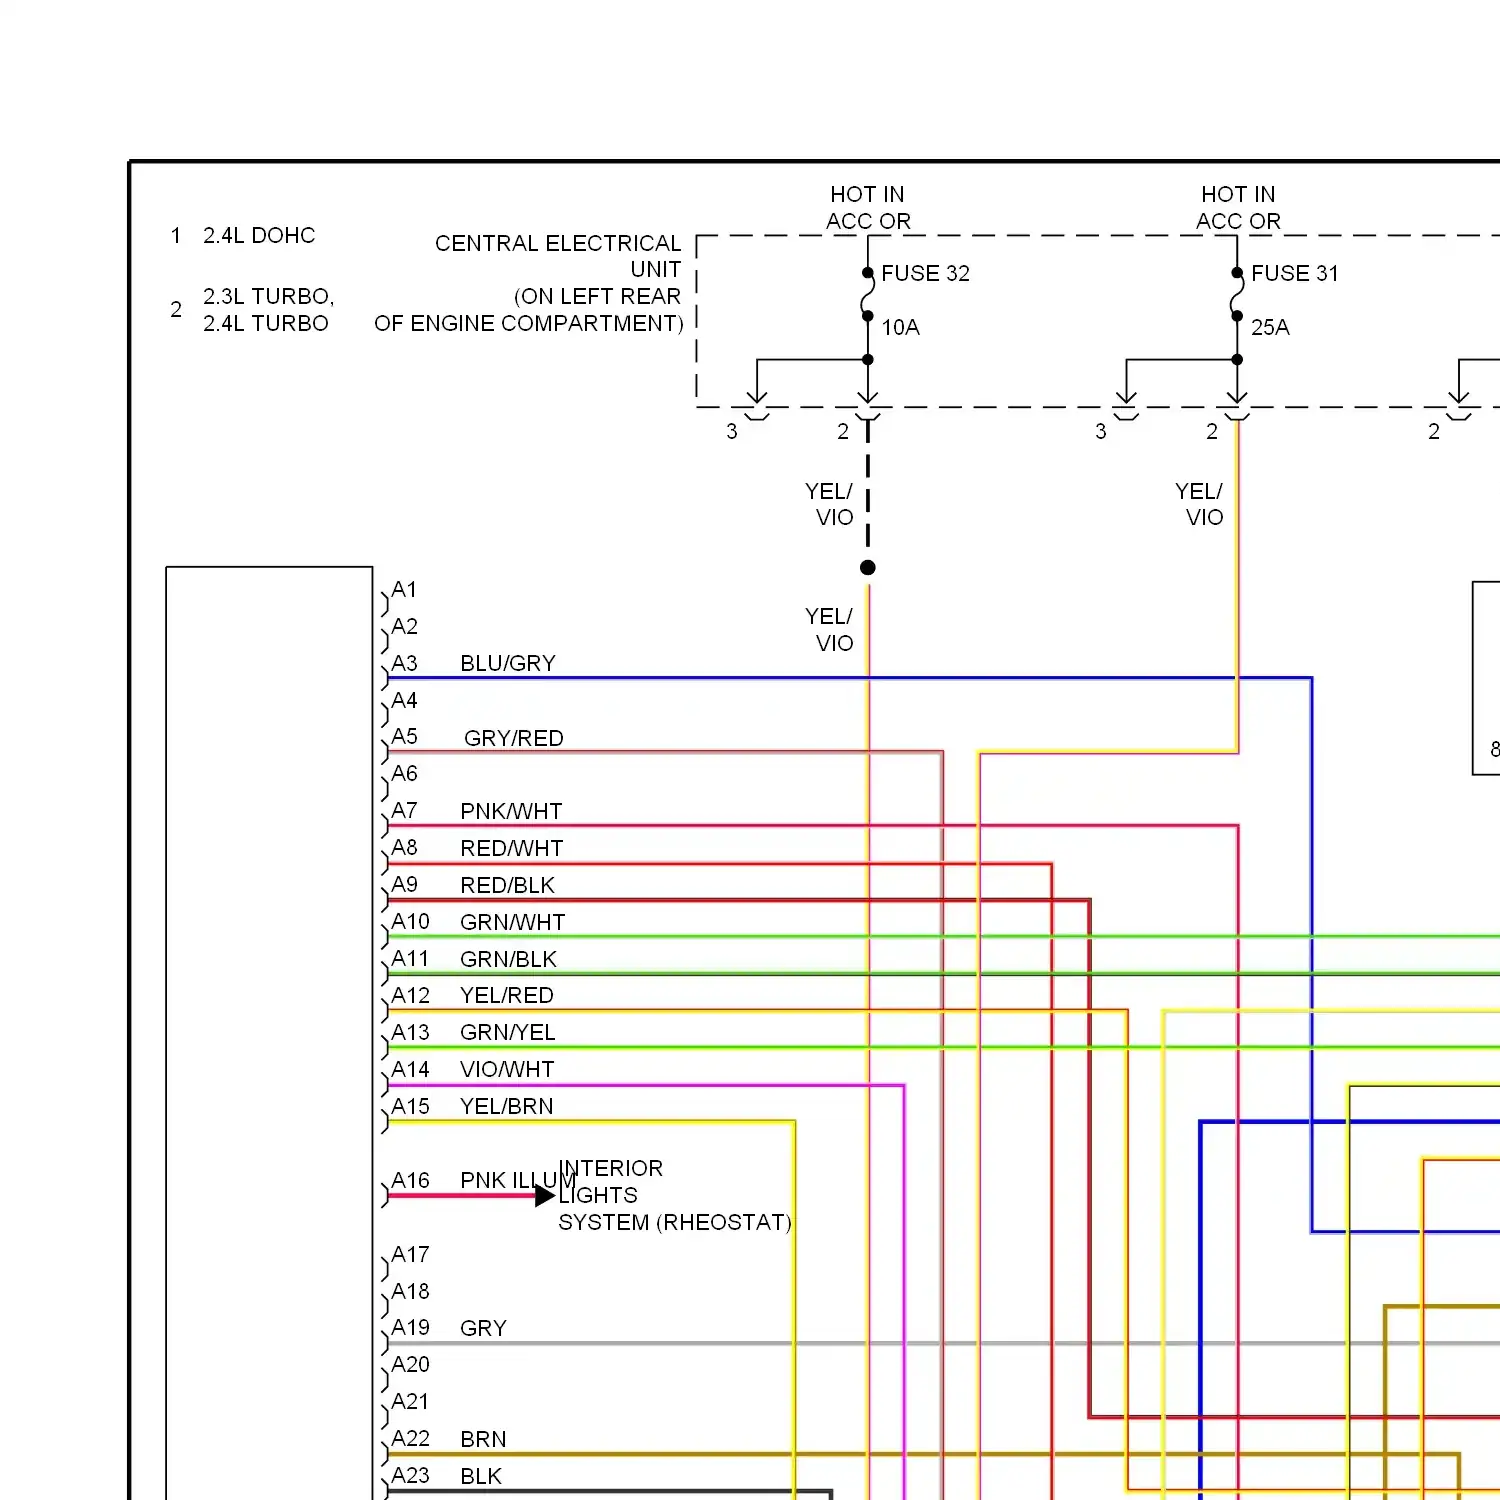The width and height of the screenshot is (1500, 1500).
Task: Click the FUSE 31 label
Action: tap(1294, 273)
